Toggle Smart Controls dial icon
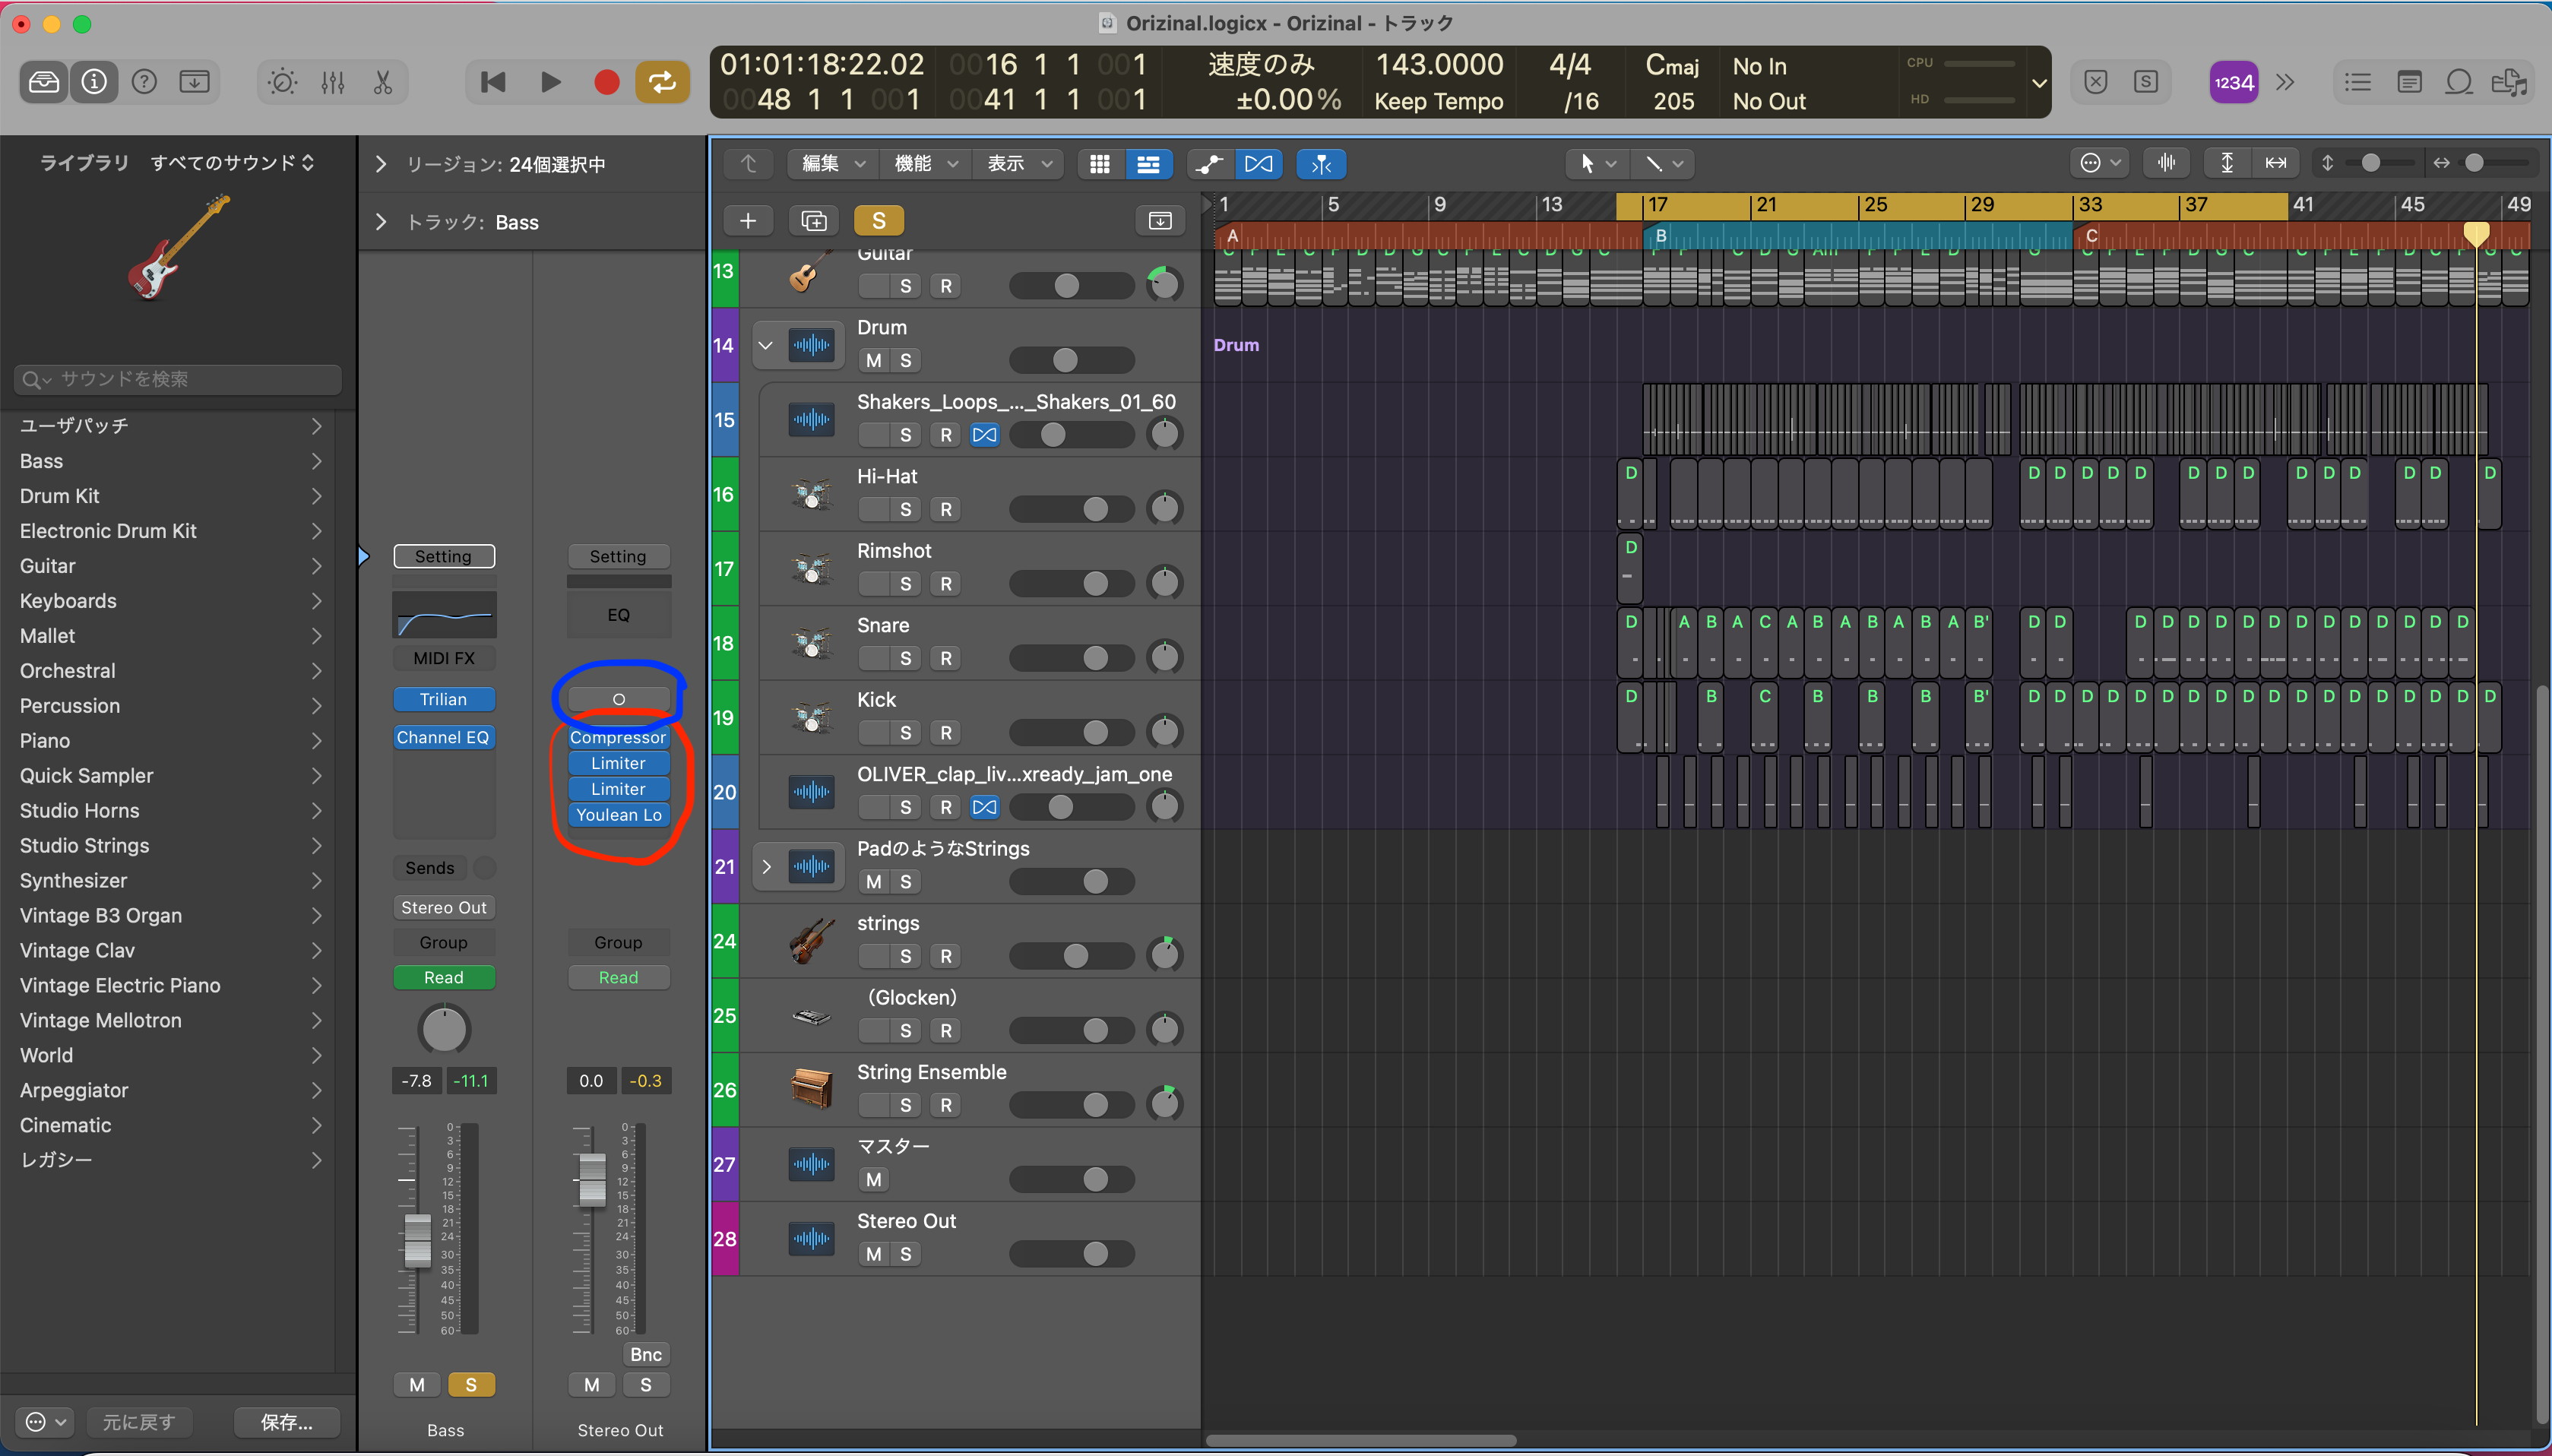 click(x=283, y=82)
